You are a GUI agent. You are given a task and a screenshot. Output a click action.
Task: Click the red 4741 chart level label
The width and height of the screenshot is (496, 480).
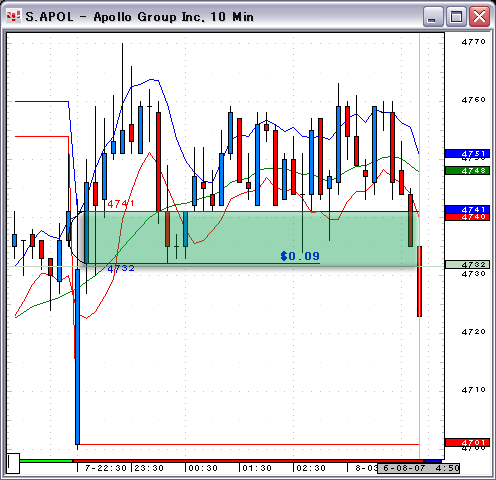tap(121, 204)
